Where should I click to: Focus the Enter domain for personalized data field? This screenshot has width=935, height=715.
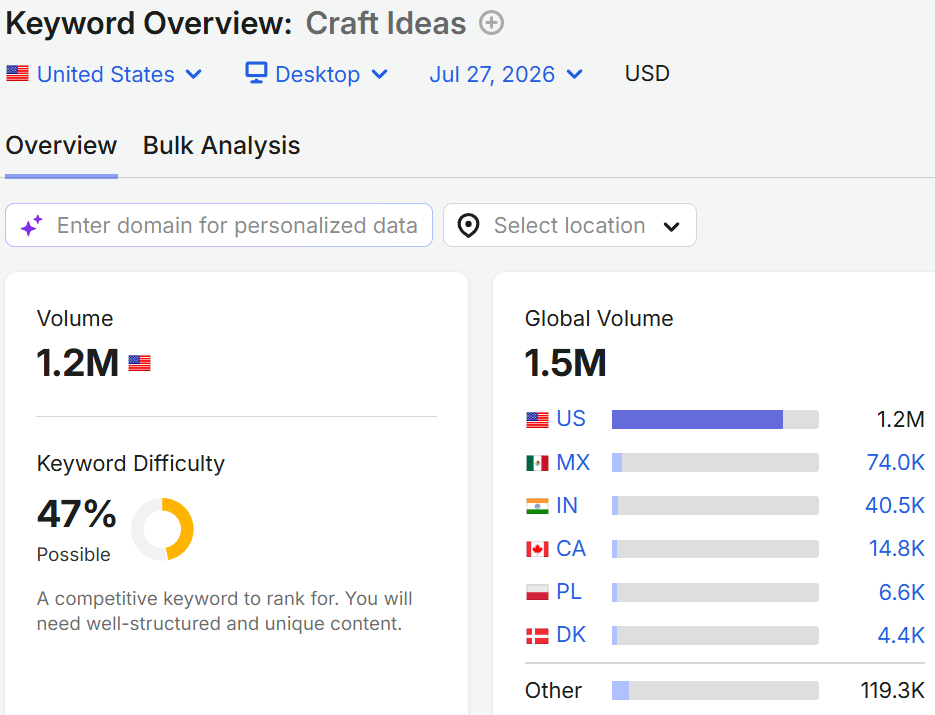tap(219, 225)
